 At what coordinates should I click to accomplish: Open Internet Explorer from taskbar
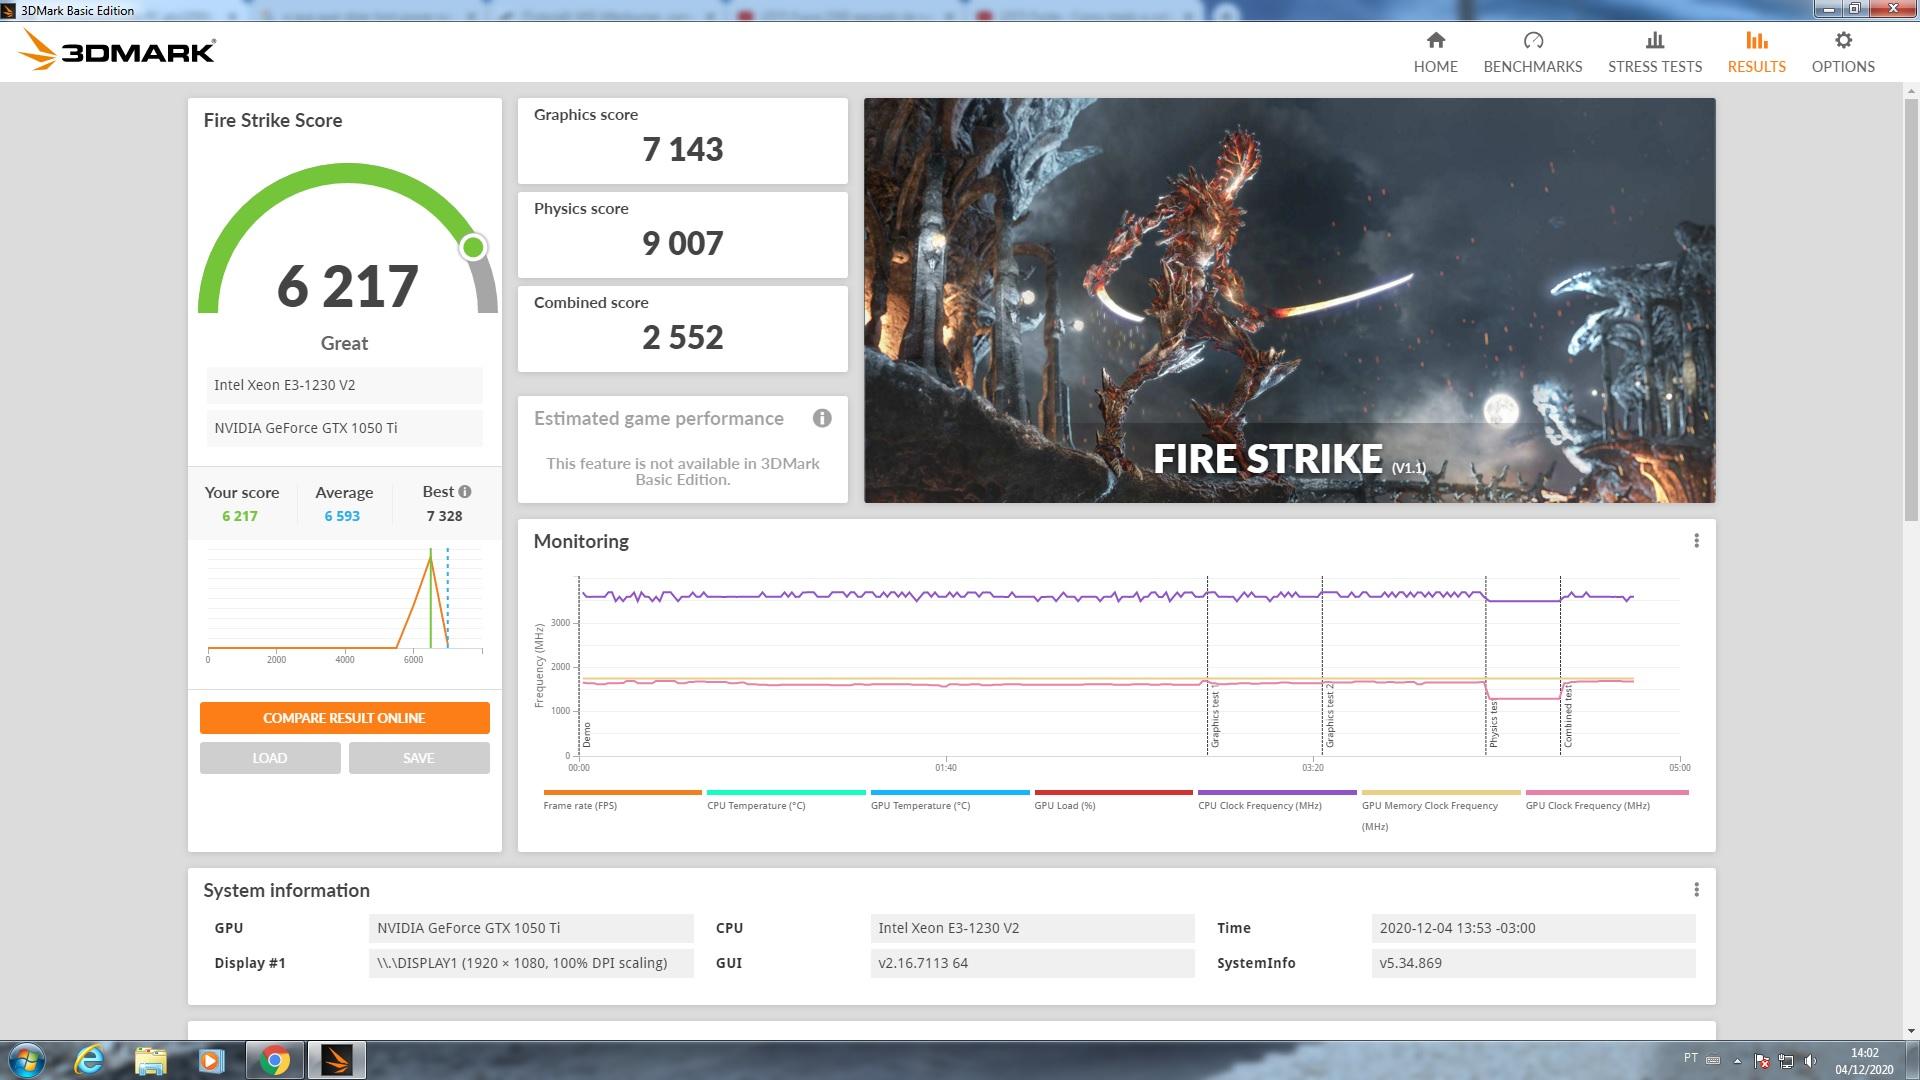point(90,1060)
